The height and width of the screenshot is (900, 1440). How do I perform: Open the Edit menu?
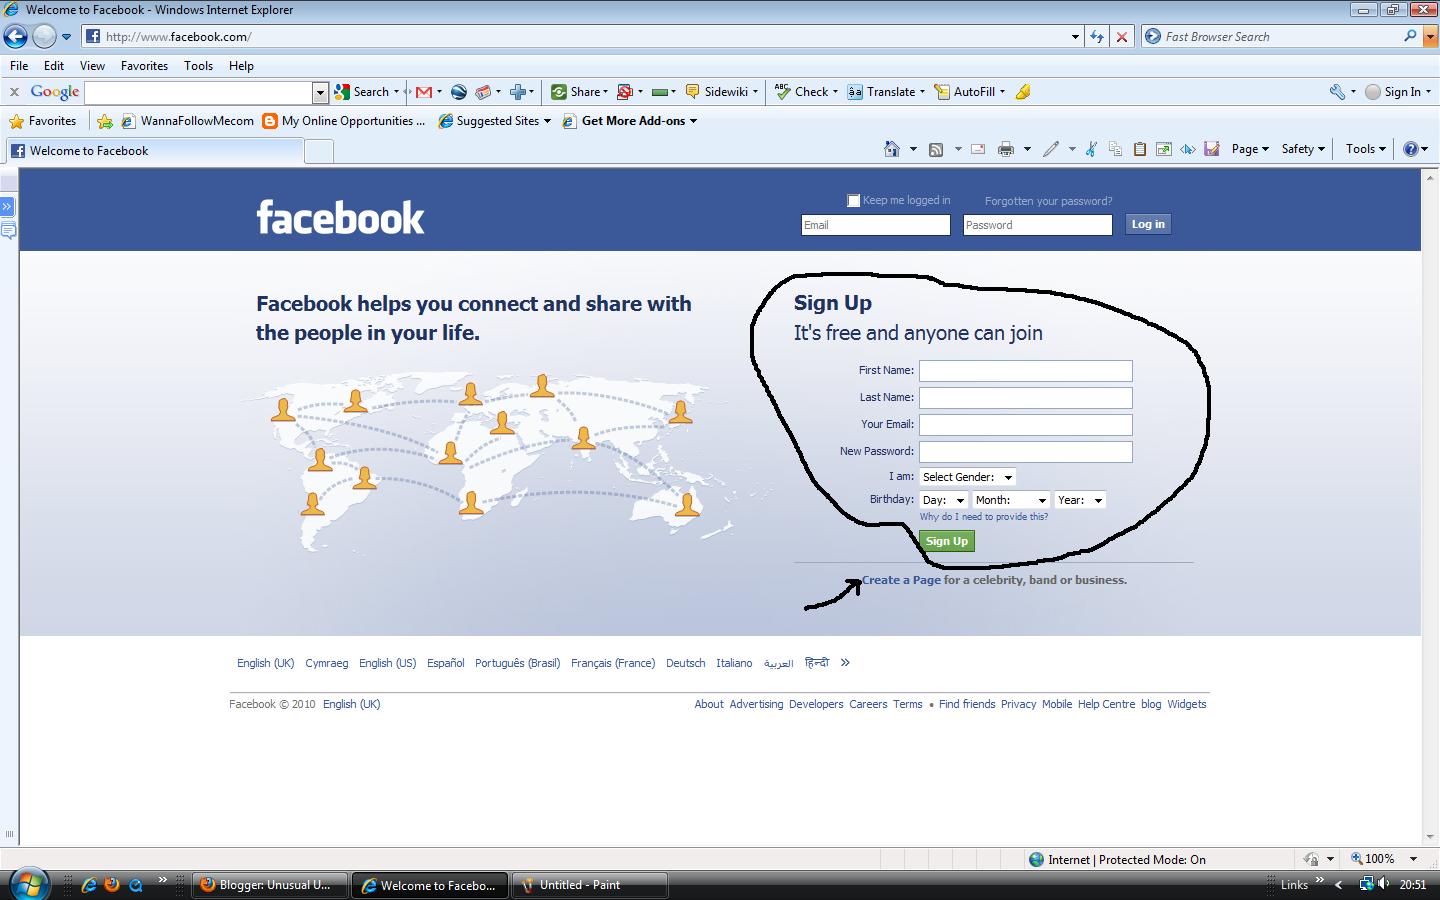[x=54, y=66]
